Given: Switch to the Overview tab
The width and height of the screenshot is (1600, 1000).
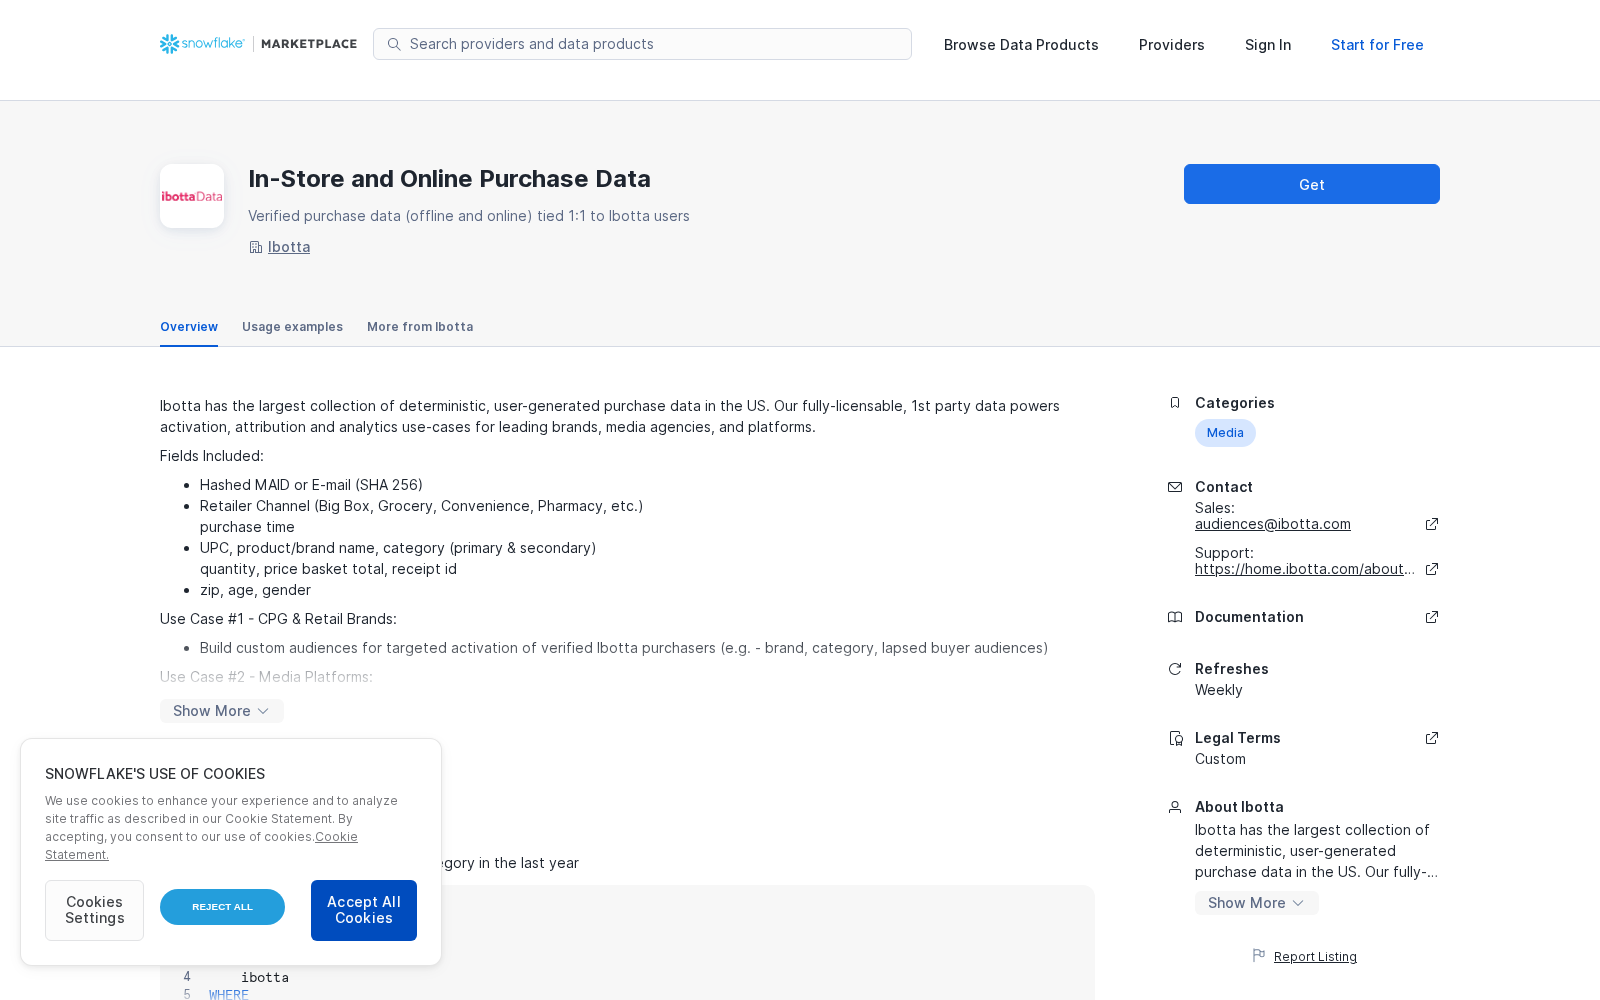Looking at the screenshot, I should 189,327.
